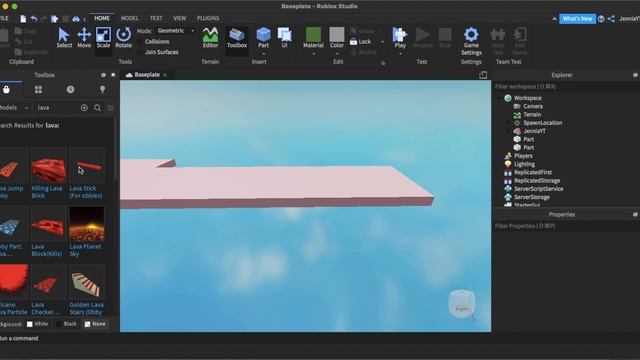Open the Toolbox Inventory grid tab
This screenshot has width=640, height=360.
[x=38, y=89]
